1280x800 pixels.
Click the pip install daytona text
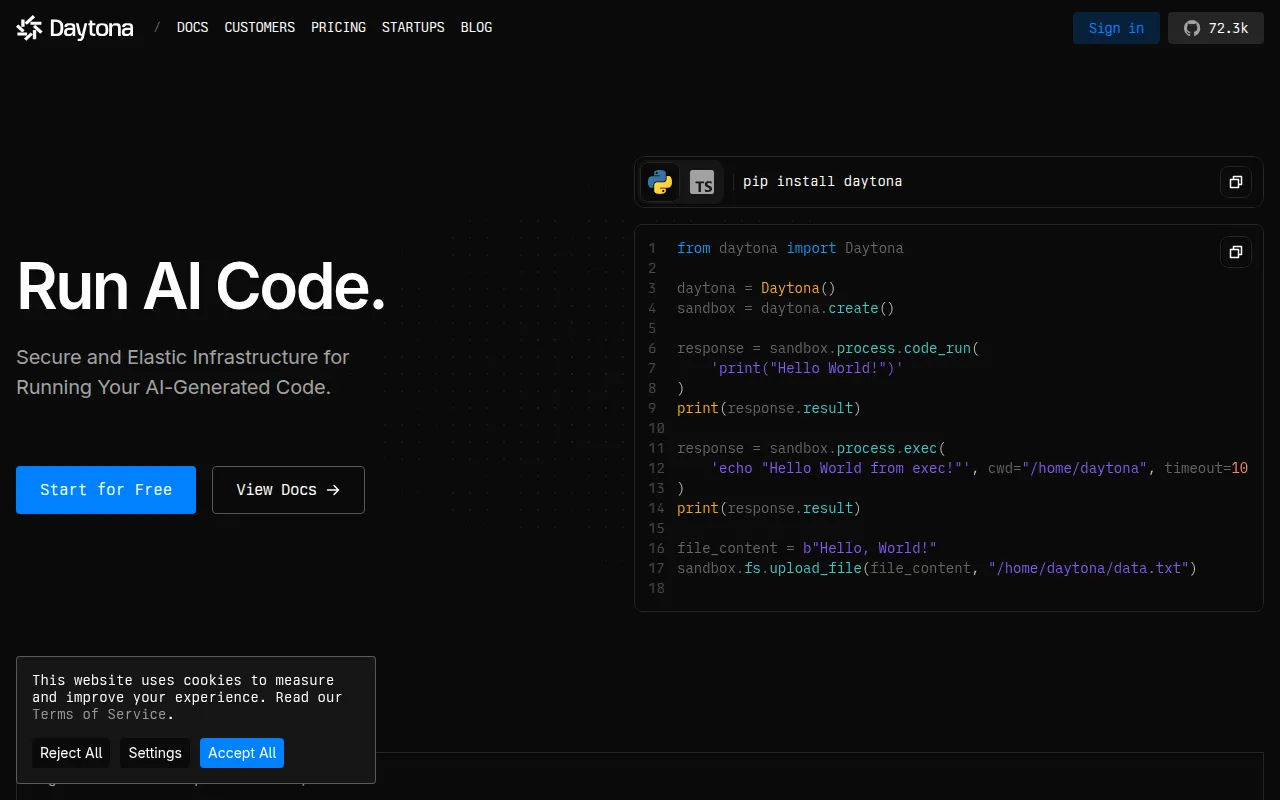coord(823,182)
